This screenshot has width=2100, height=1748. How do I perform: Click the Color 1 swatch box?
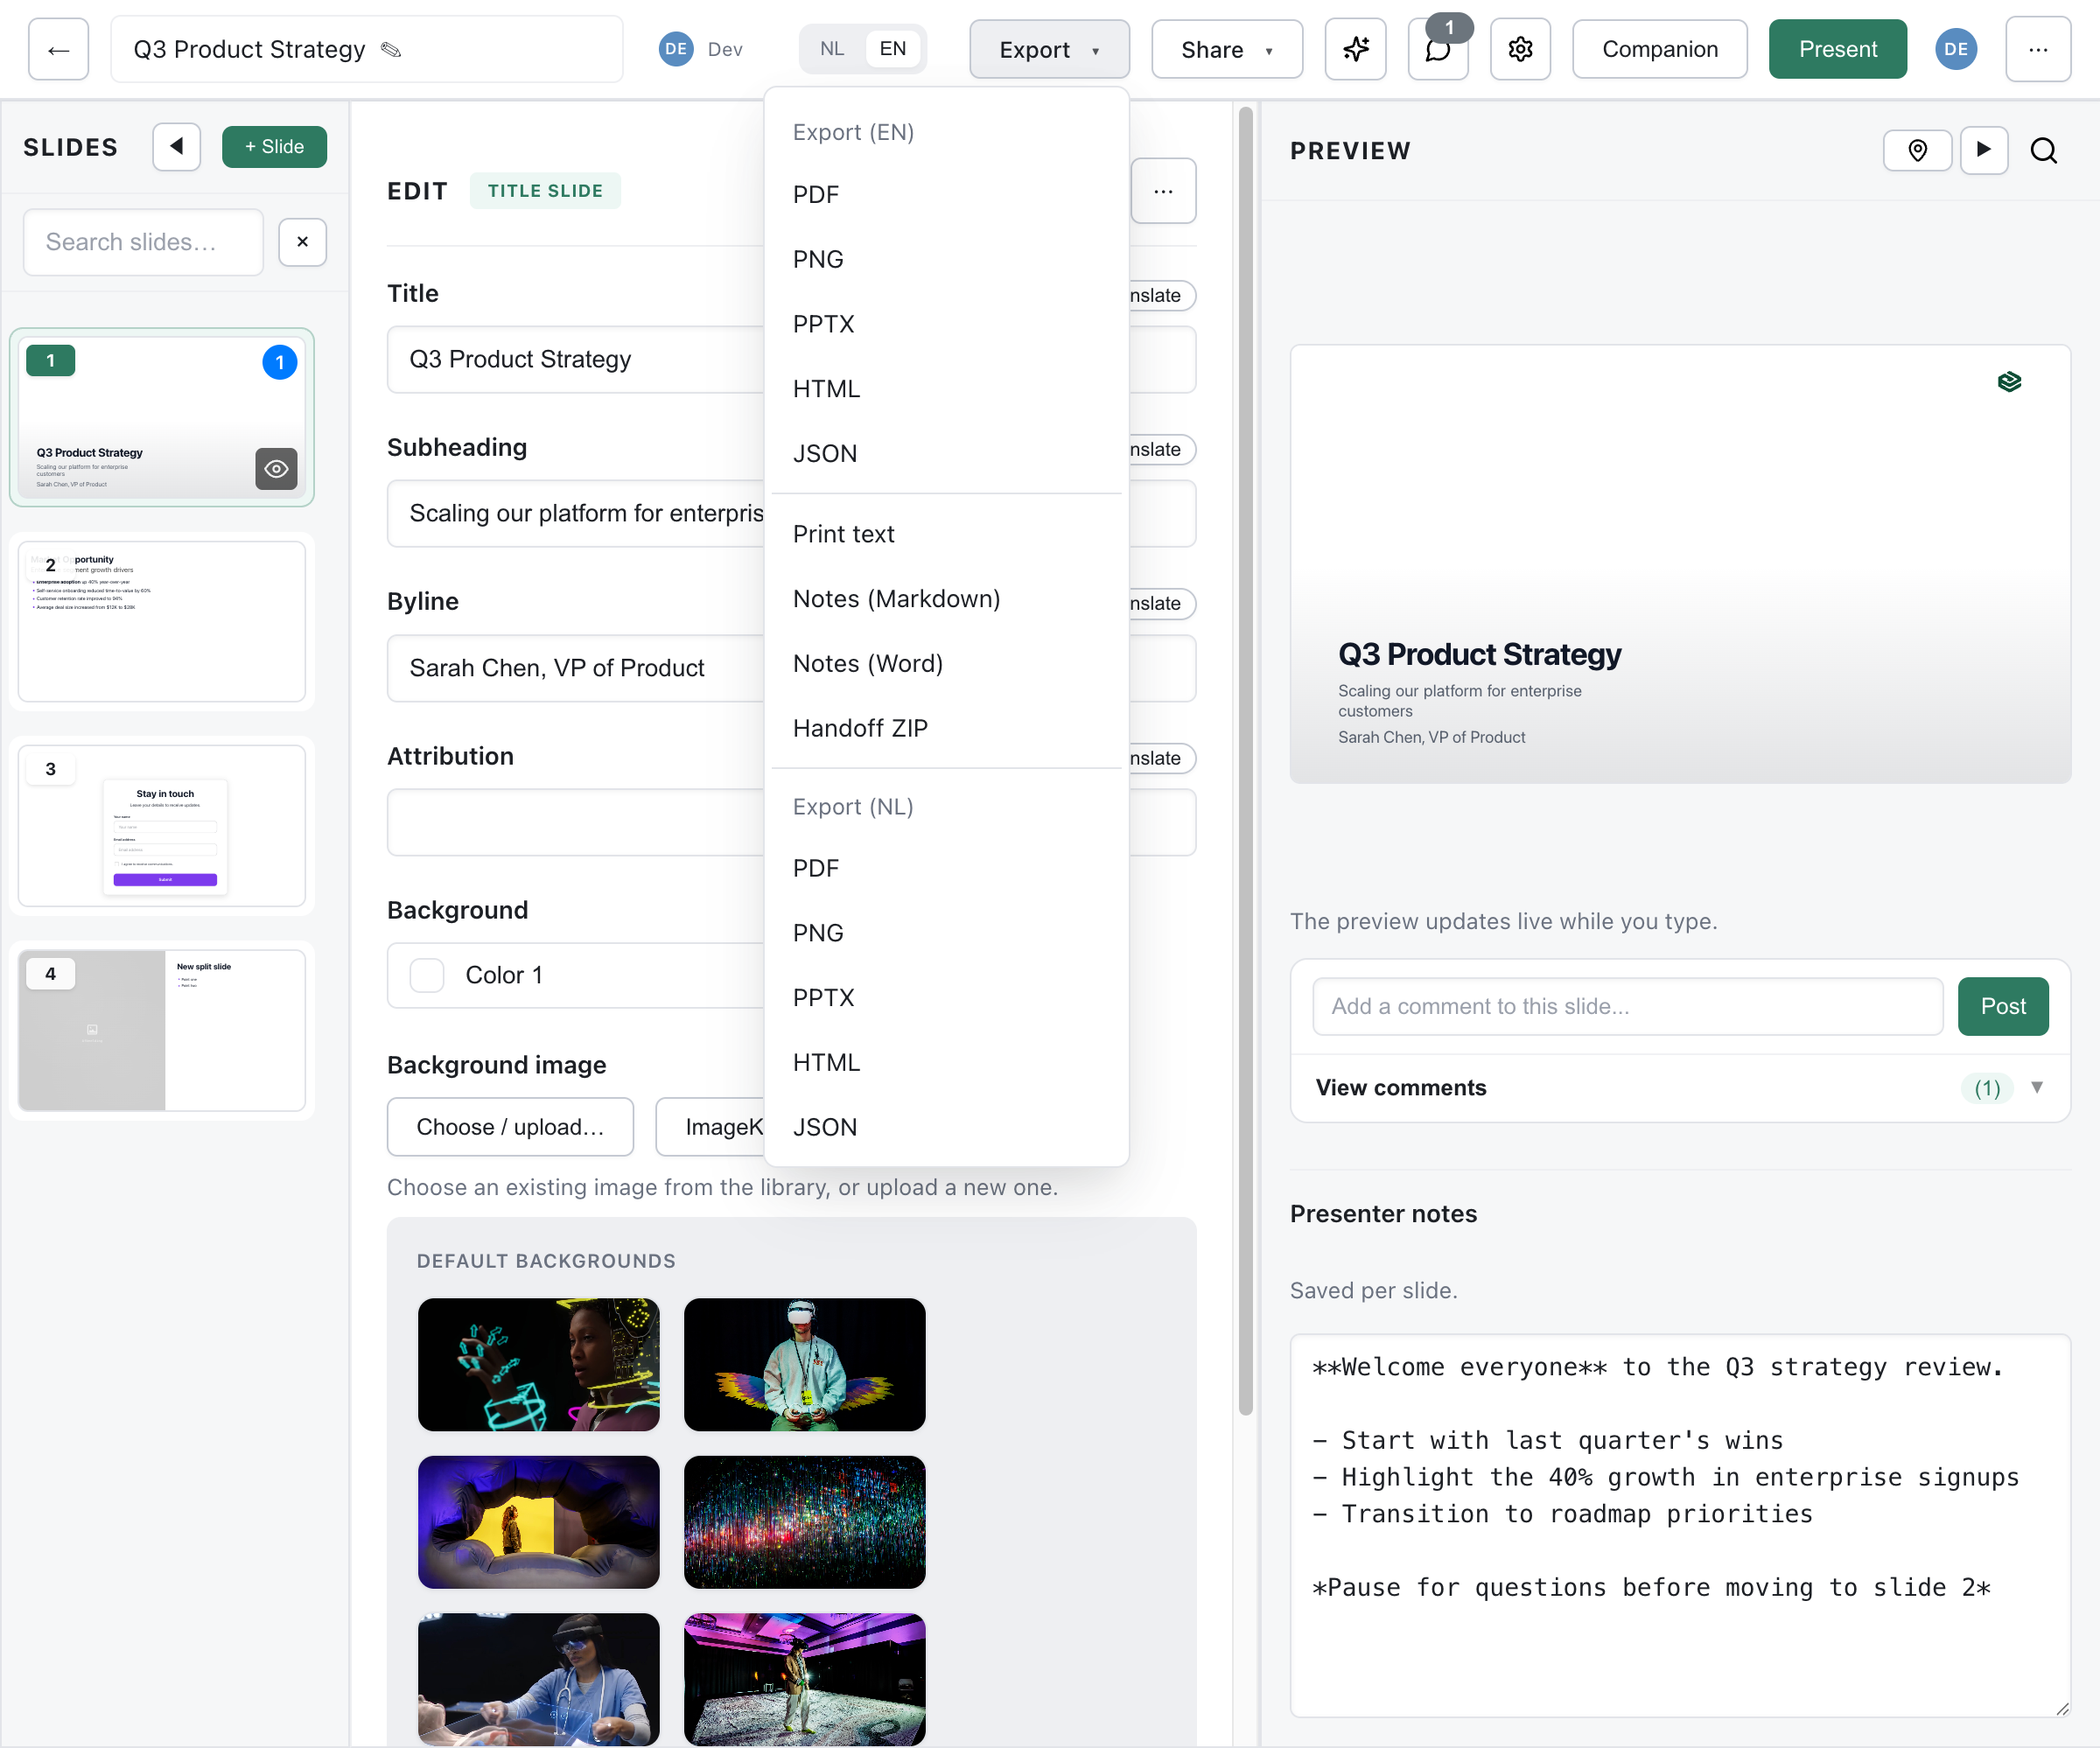(427, 975)
